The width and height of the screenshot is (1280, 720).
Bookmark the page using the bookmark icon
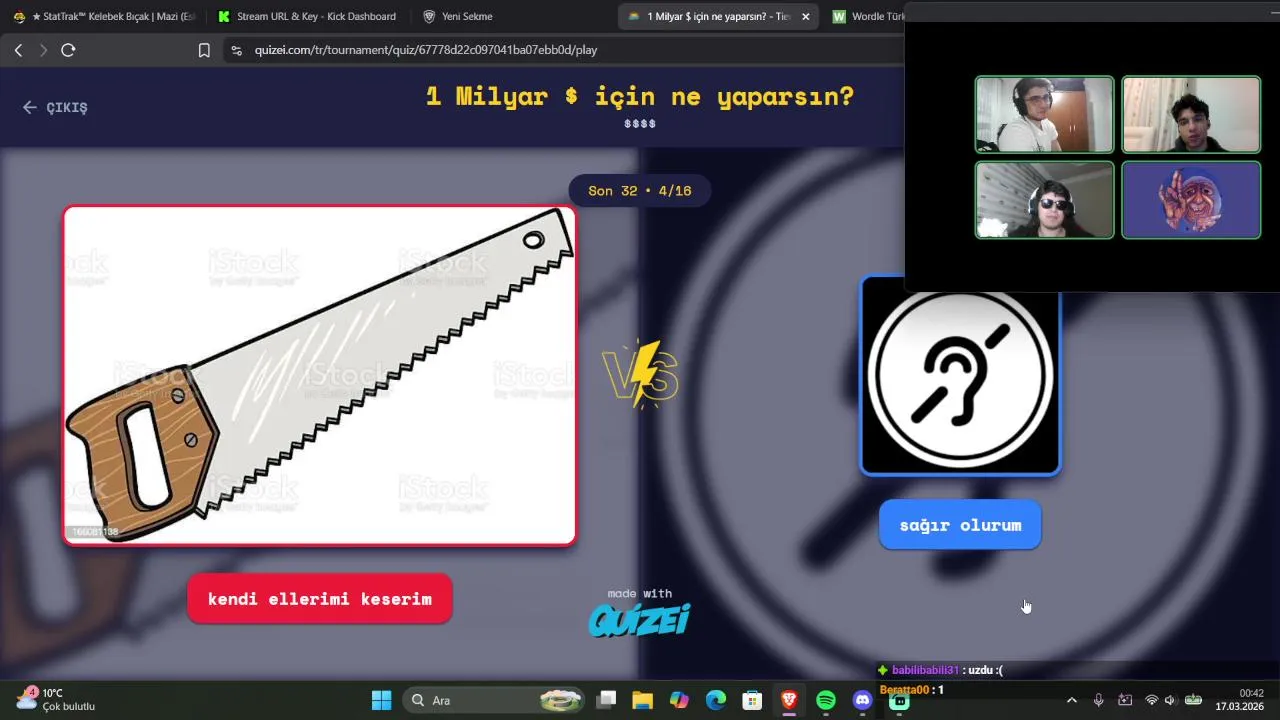[204, 50]
